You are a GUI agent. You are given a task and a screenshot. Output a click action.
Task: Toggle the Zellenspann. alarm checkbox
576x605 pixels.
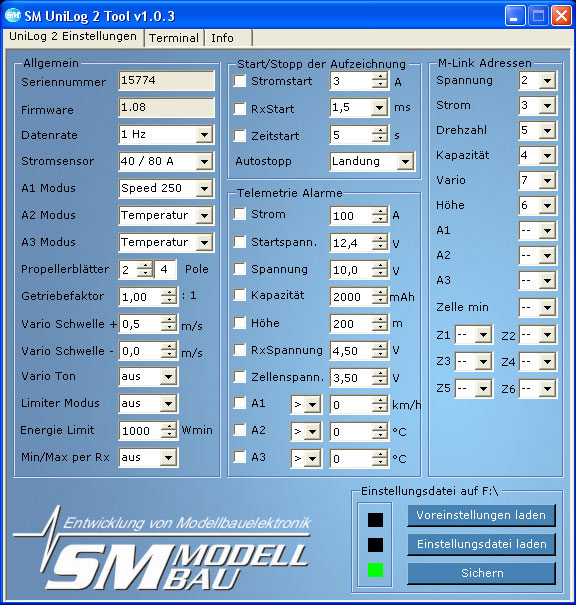click(240, 377)
